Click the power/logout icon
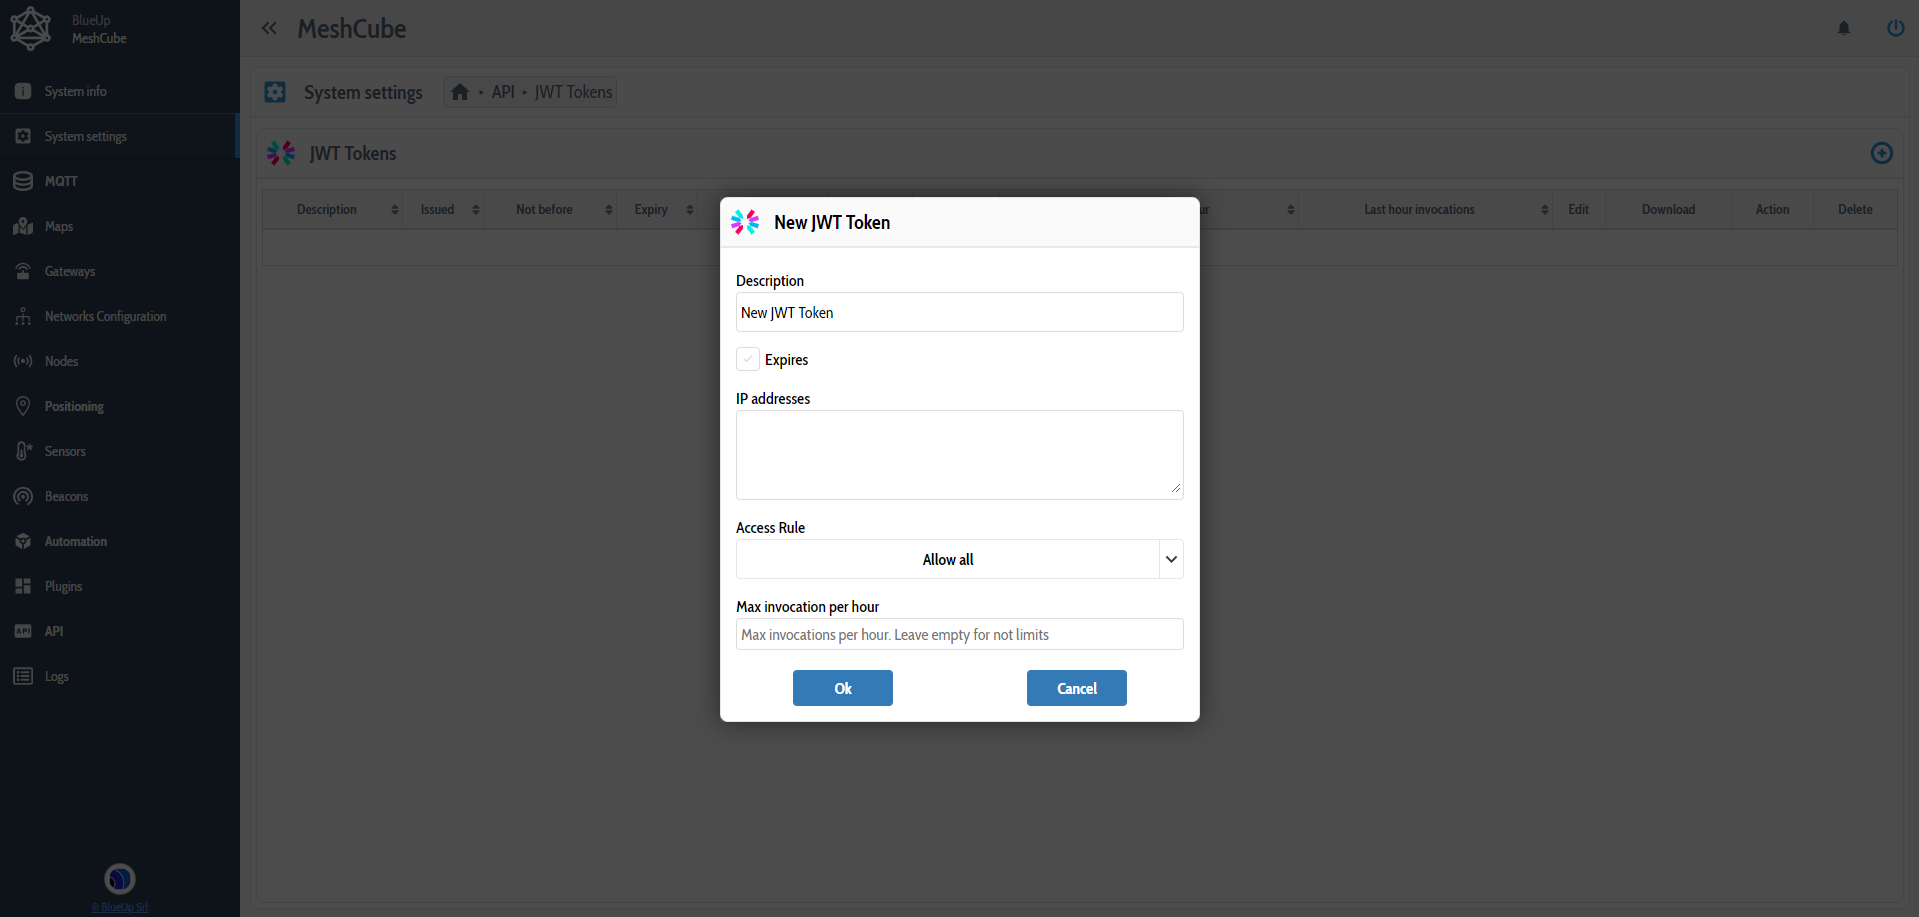Viewport: 1919px width, 917px height. (1895, 28)
